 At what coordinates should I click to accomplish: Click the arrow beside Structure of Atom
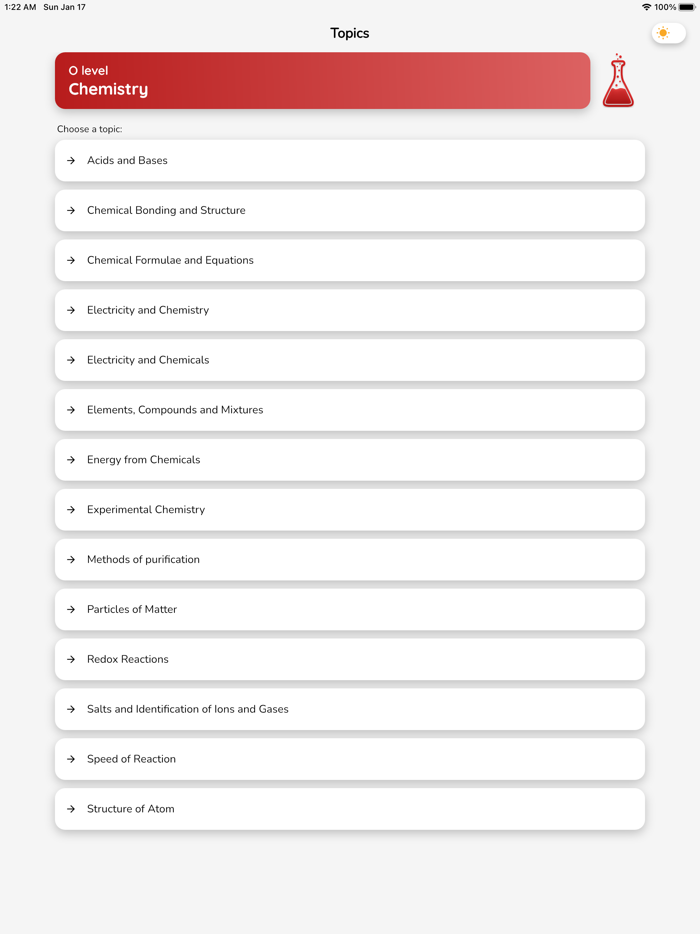pos(70,808)
